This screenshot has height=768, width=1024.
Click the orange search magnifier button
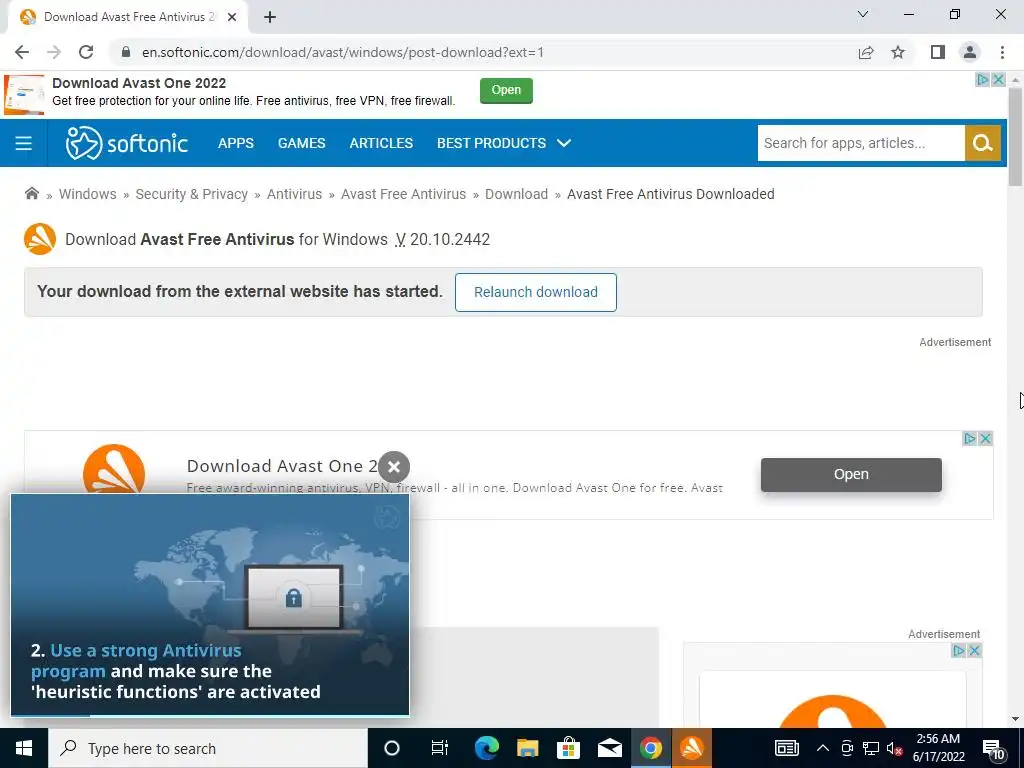click(983, 143)
